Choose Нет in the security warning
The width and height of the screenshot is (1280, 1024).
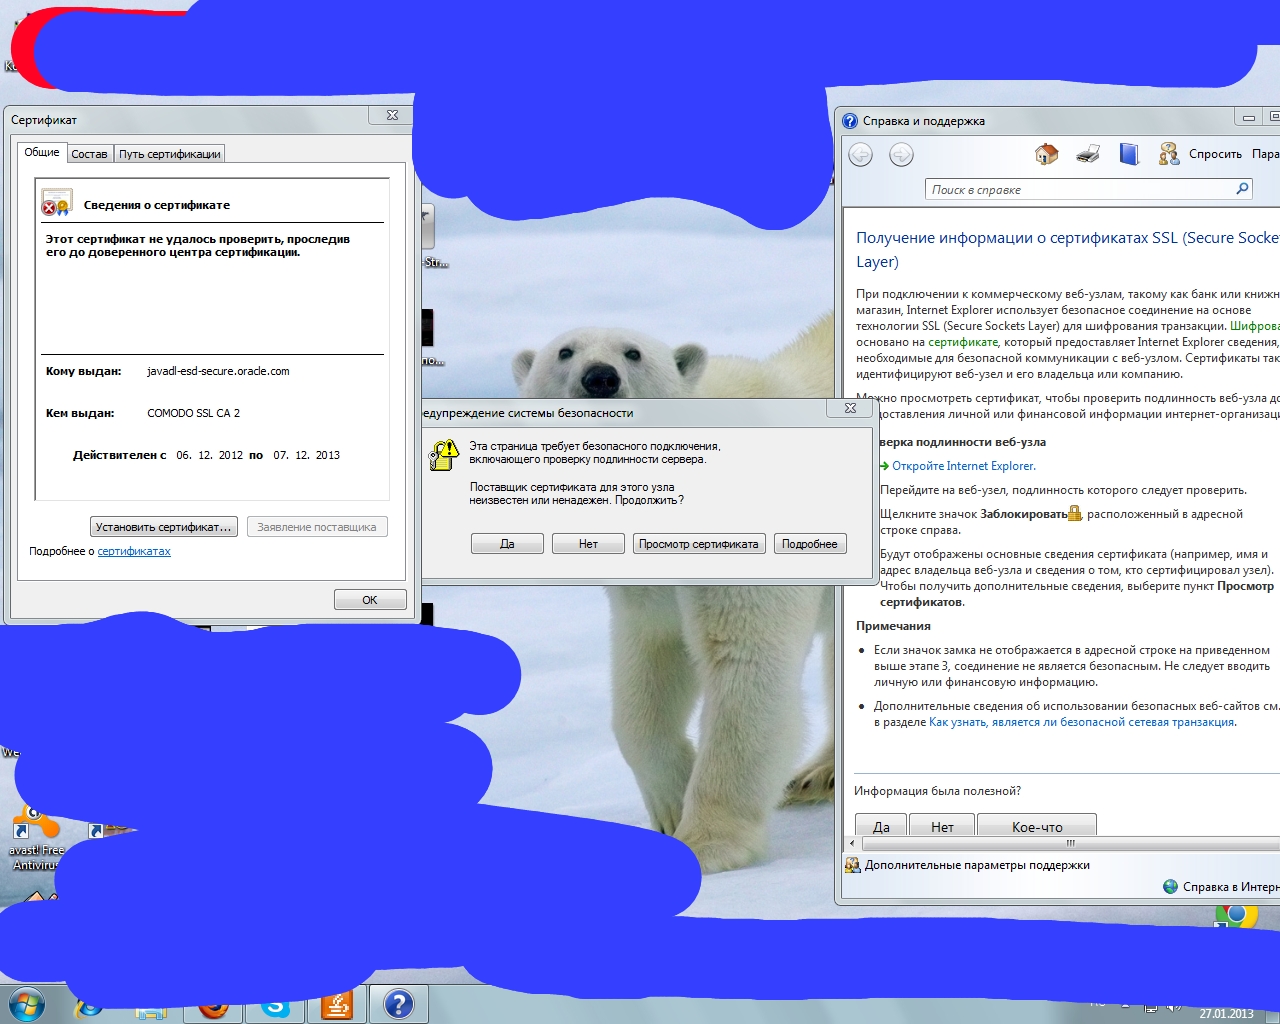[588, 544]
